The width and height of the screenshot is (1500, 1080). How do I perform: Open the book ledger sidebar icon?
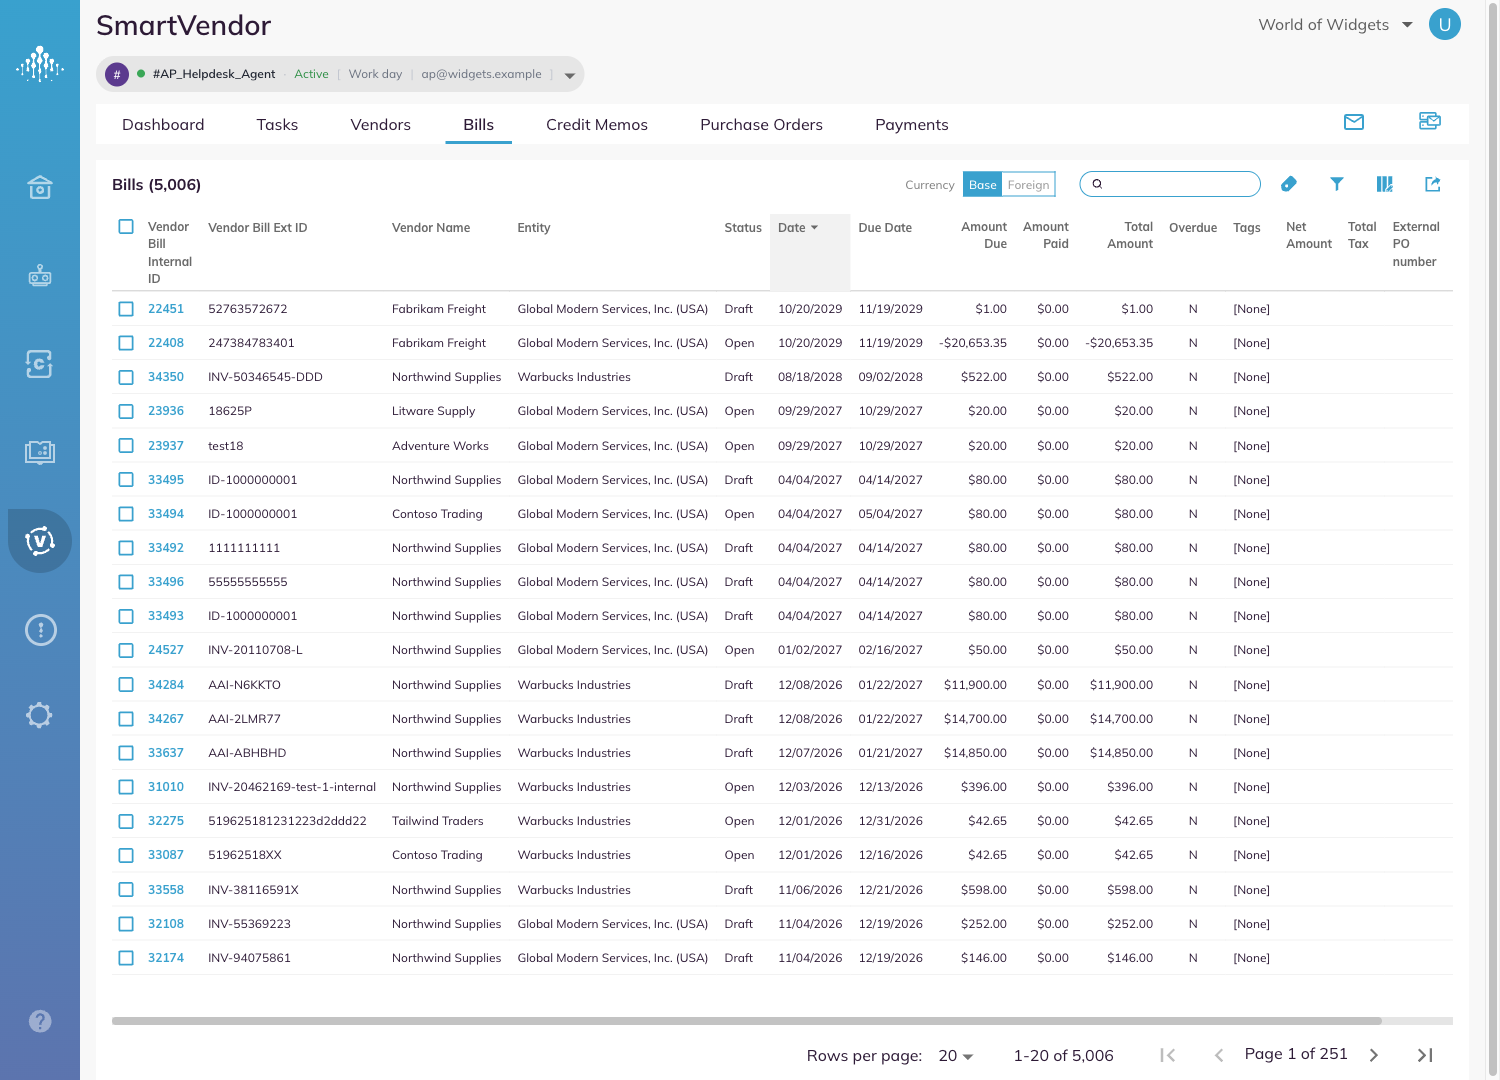[x=40, y=452]
